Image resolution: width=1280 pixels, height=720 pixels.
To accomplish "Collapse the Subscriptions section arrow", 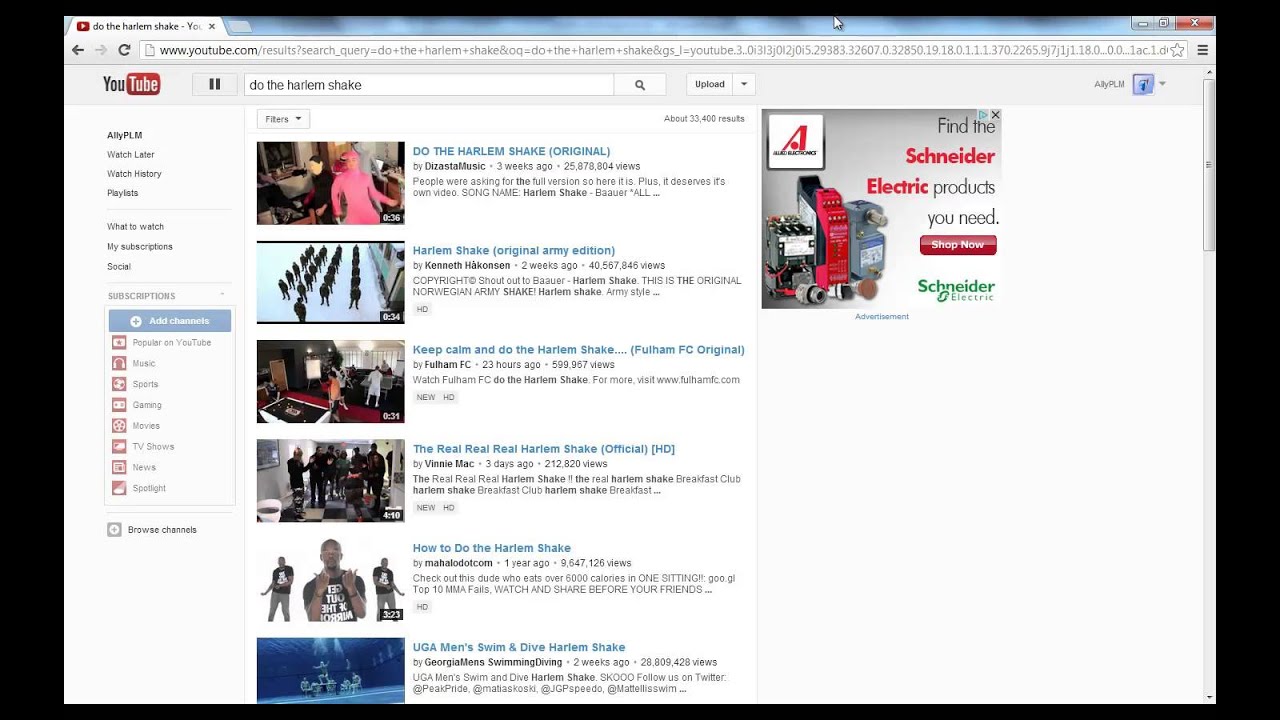I will point(222,295).
